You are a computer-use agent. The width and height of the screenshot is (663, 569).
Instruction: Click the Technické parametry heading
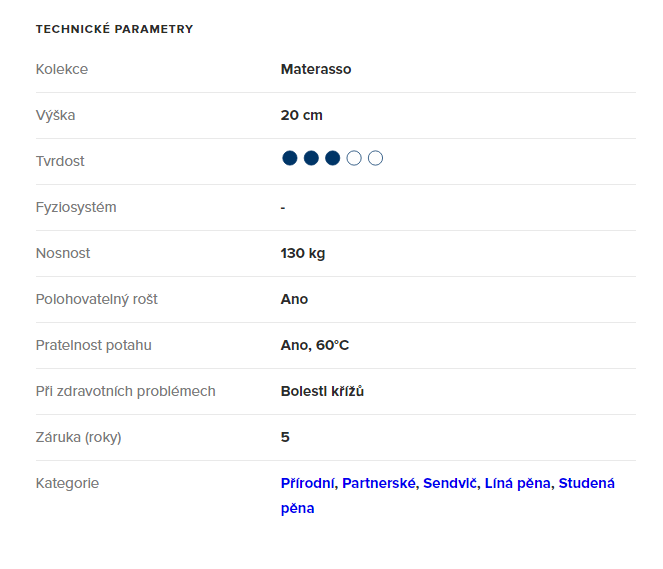coord(114,29)
